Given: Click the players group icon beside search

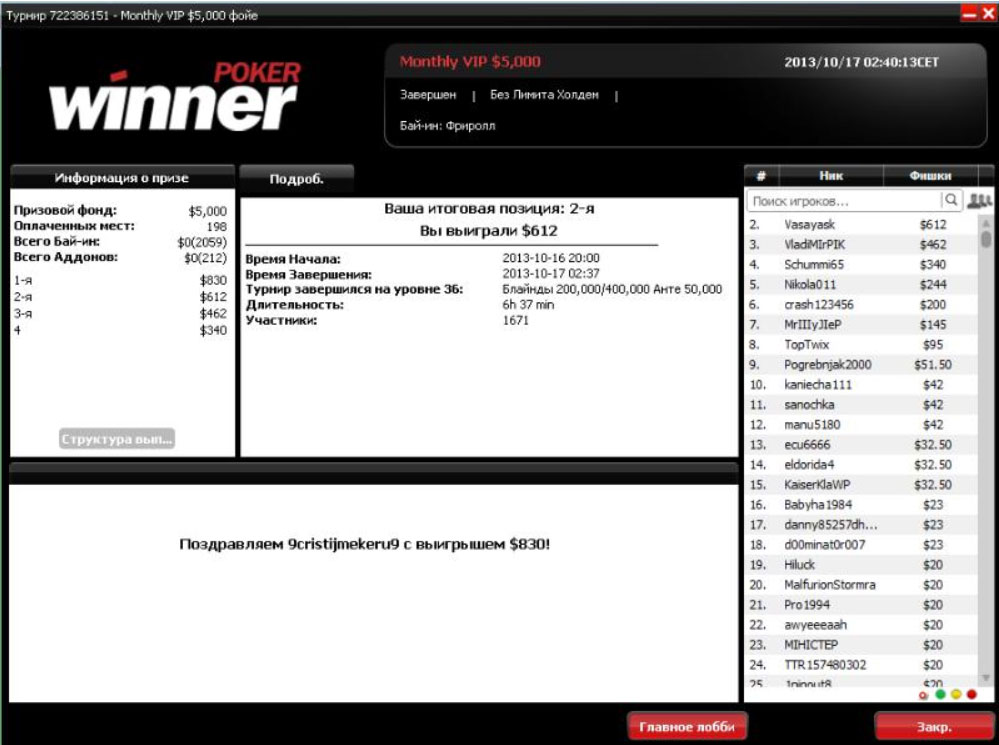Looking at the screenshot, I should [x=979, y=201].
